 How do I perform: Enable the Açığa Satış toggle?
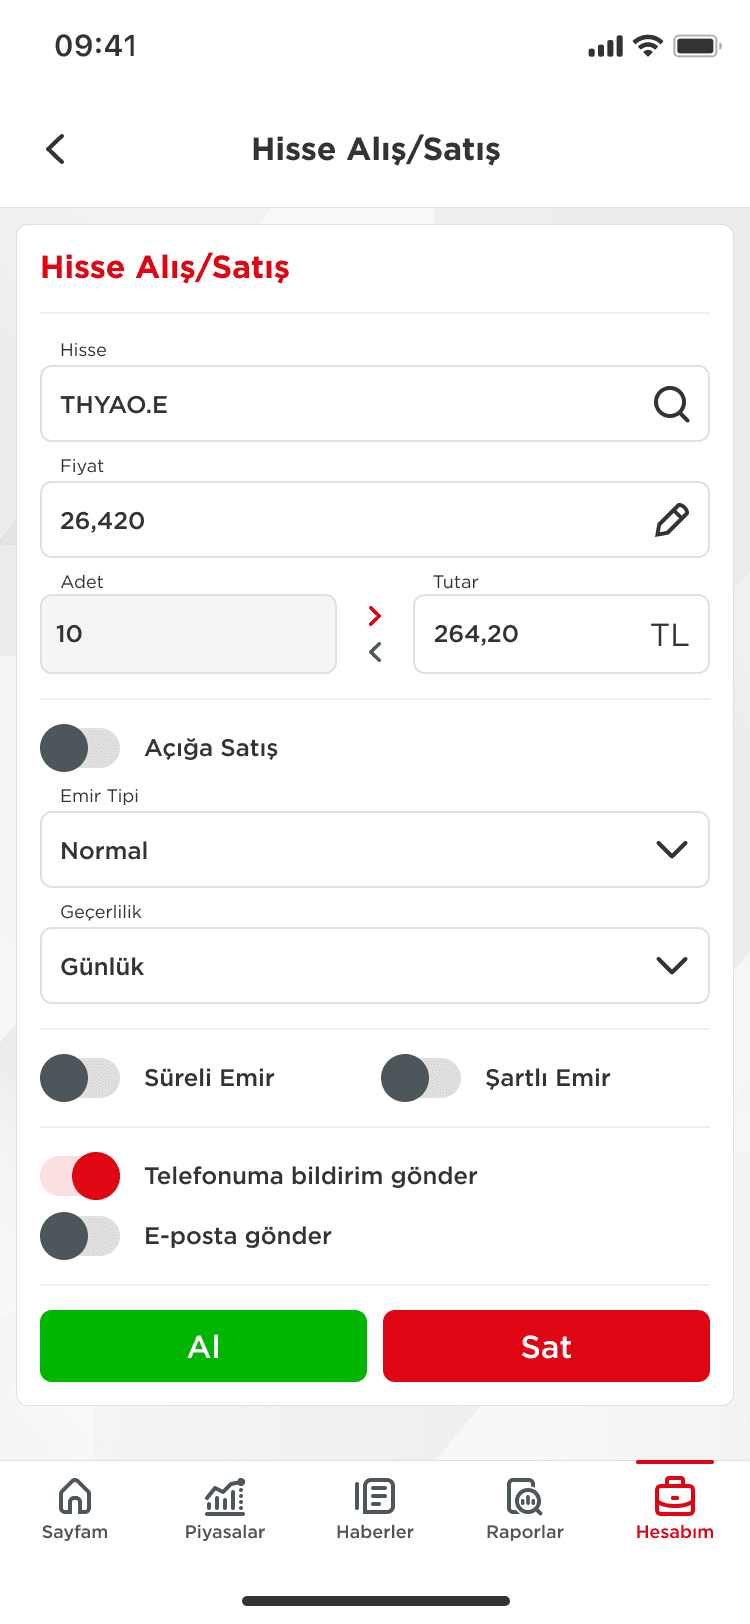click(80, 748)
